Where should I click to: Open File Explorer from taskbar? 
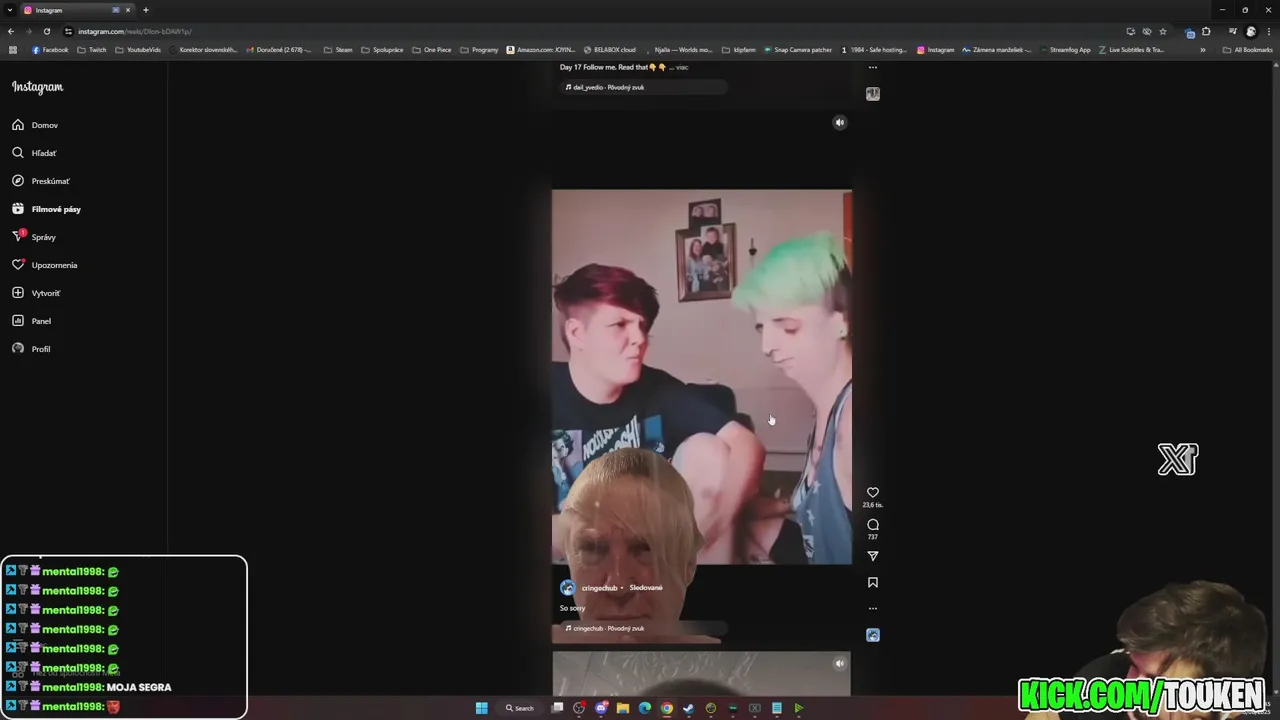click(623, 708)
